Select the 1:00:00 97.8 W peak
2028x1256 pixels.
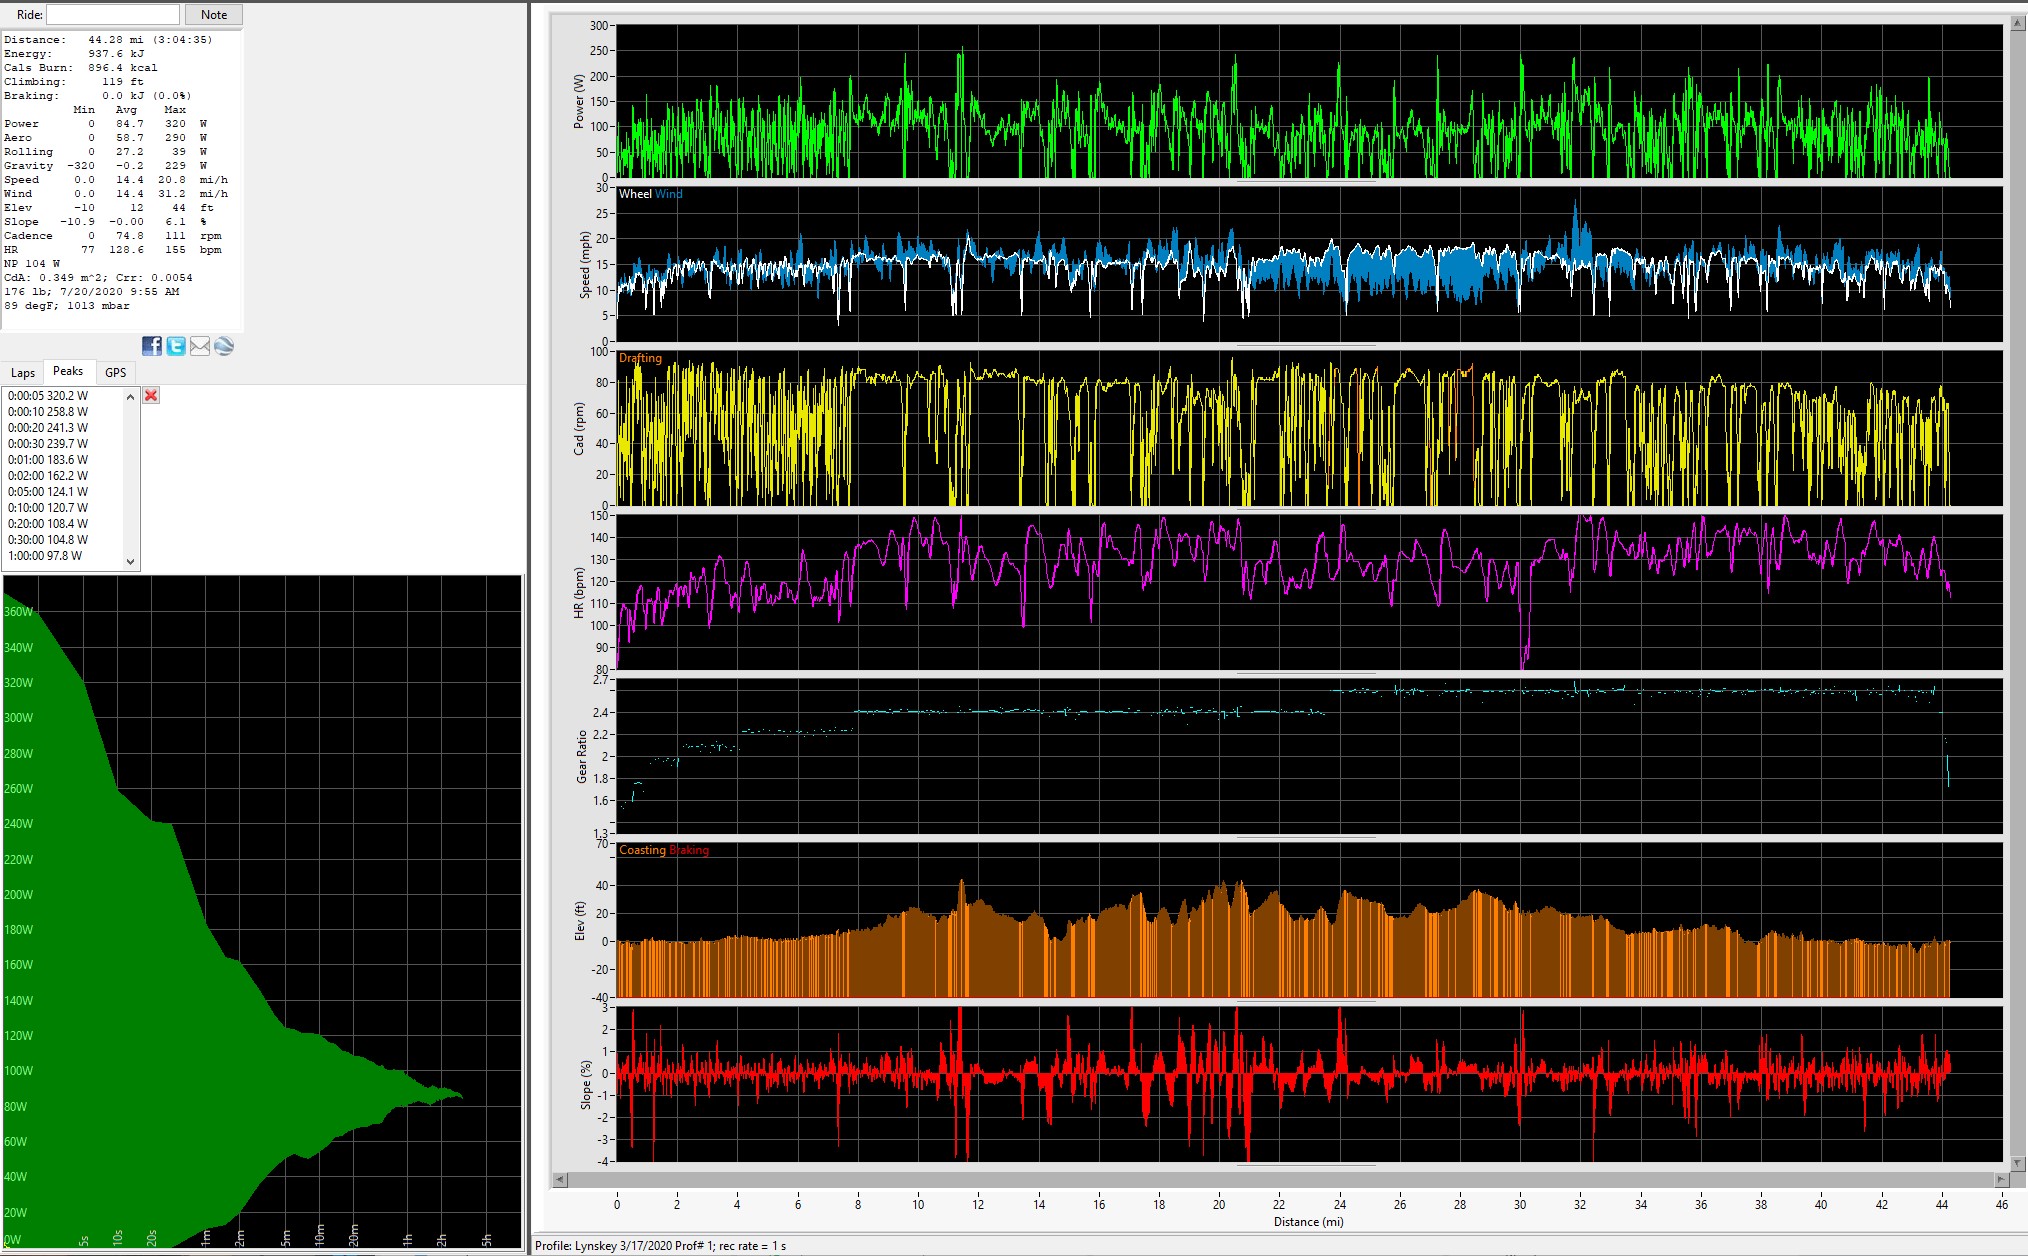click(45, 556)
